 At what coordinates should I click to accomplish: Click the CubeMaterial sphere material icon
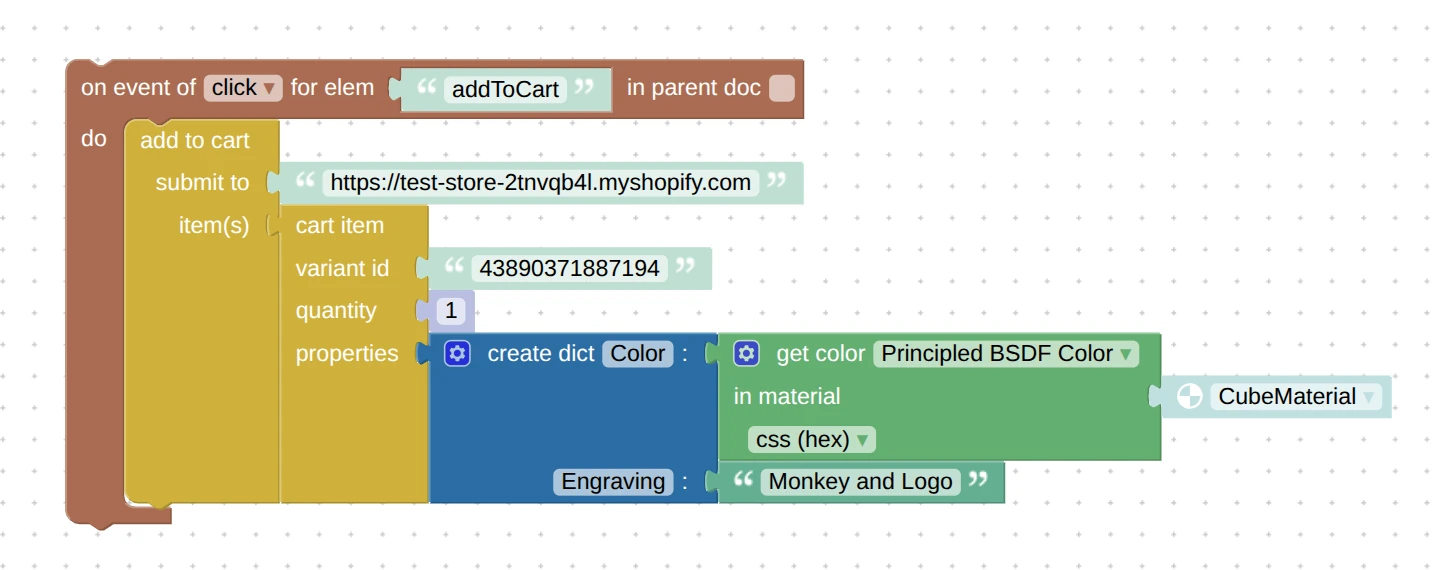pyautogui.click(x=1189, y=396)
